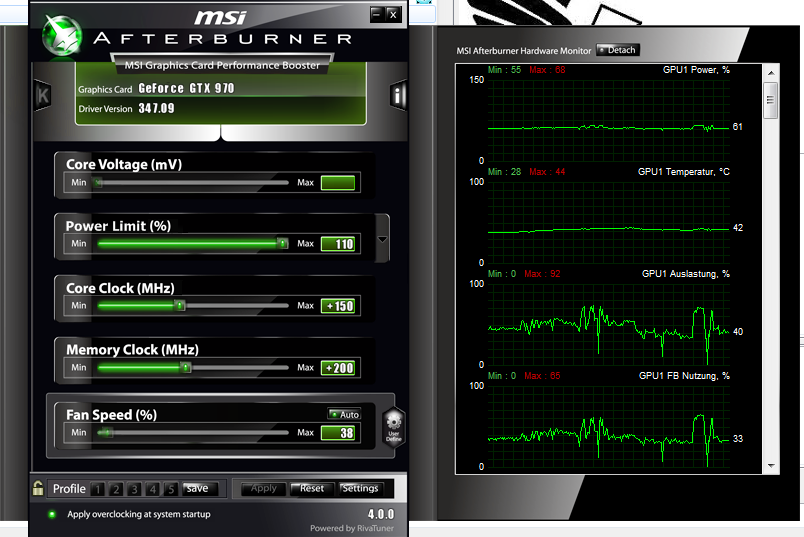
Task: Select profile slot 3
Action: 134,489
